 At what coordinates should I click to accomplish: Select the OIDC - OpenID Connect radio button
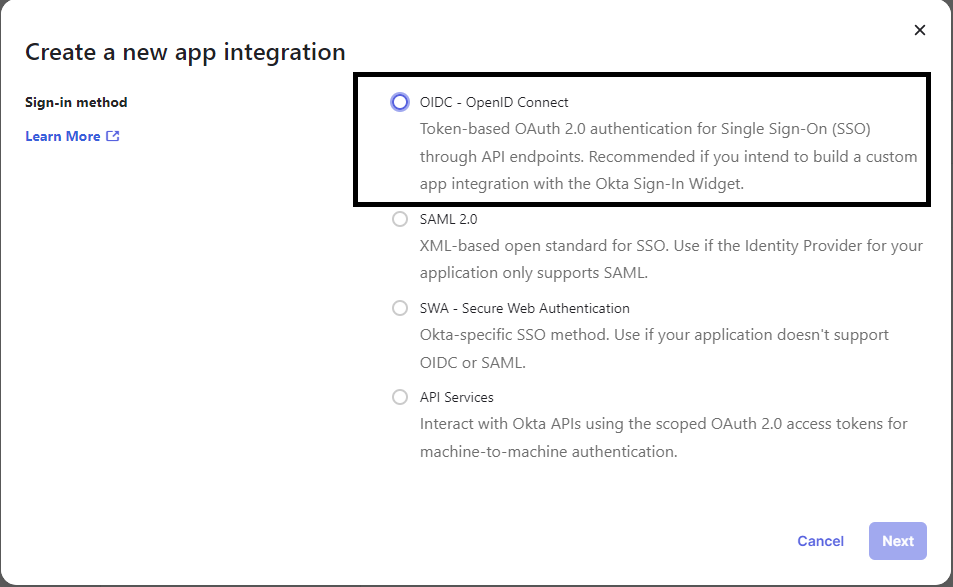[400, 102]
